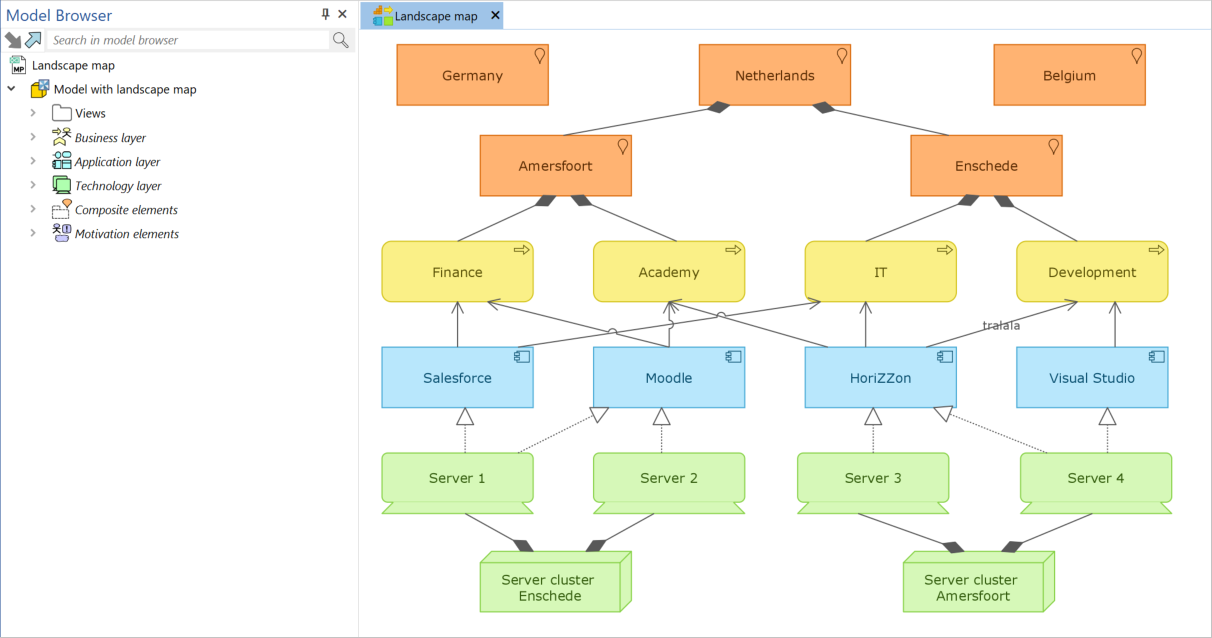Click the Motivation elements icon in tree
This screenshot has height=638, width=1212.
61,234
